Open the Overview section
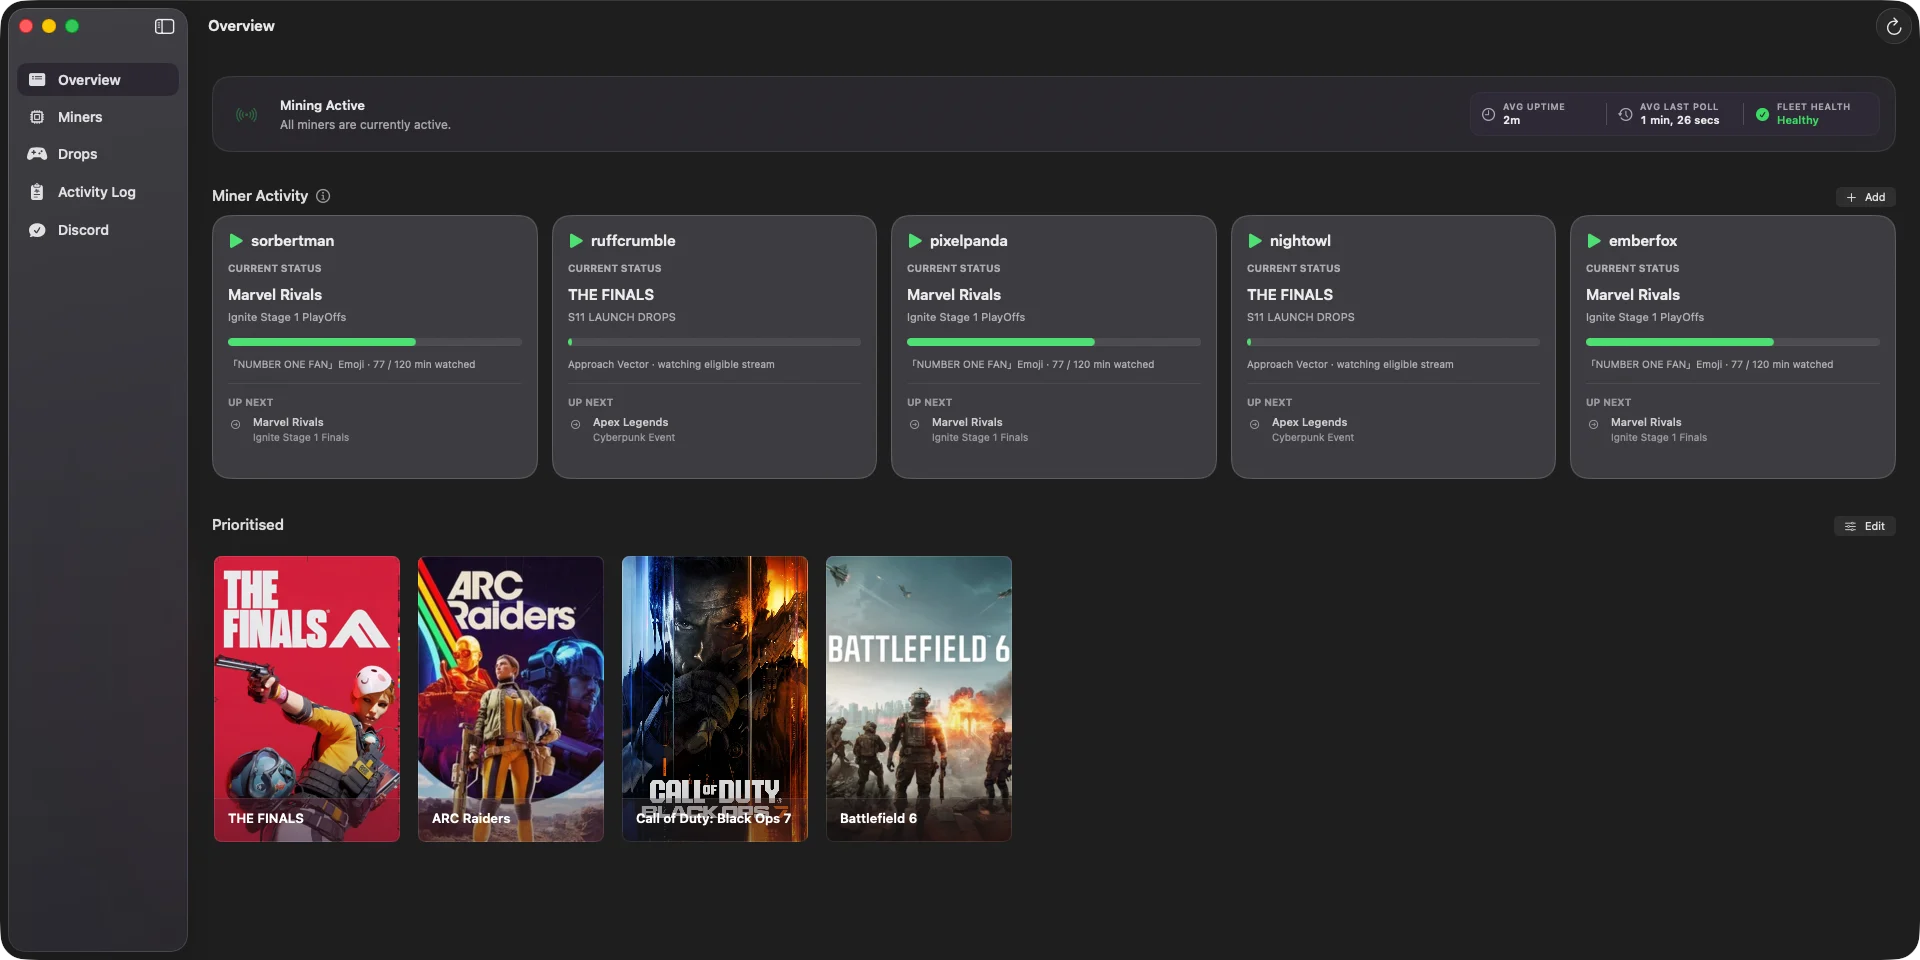 tap(98, 80)
